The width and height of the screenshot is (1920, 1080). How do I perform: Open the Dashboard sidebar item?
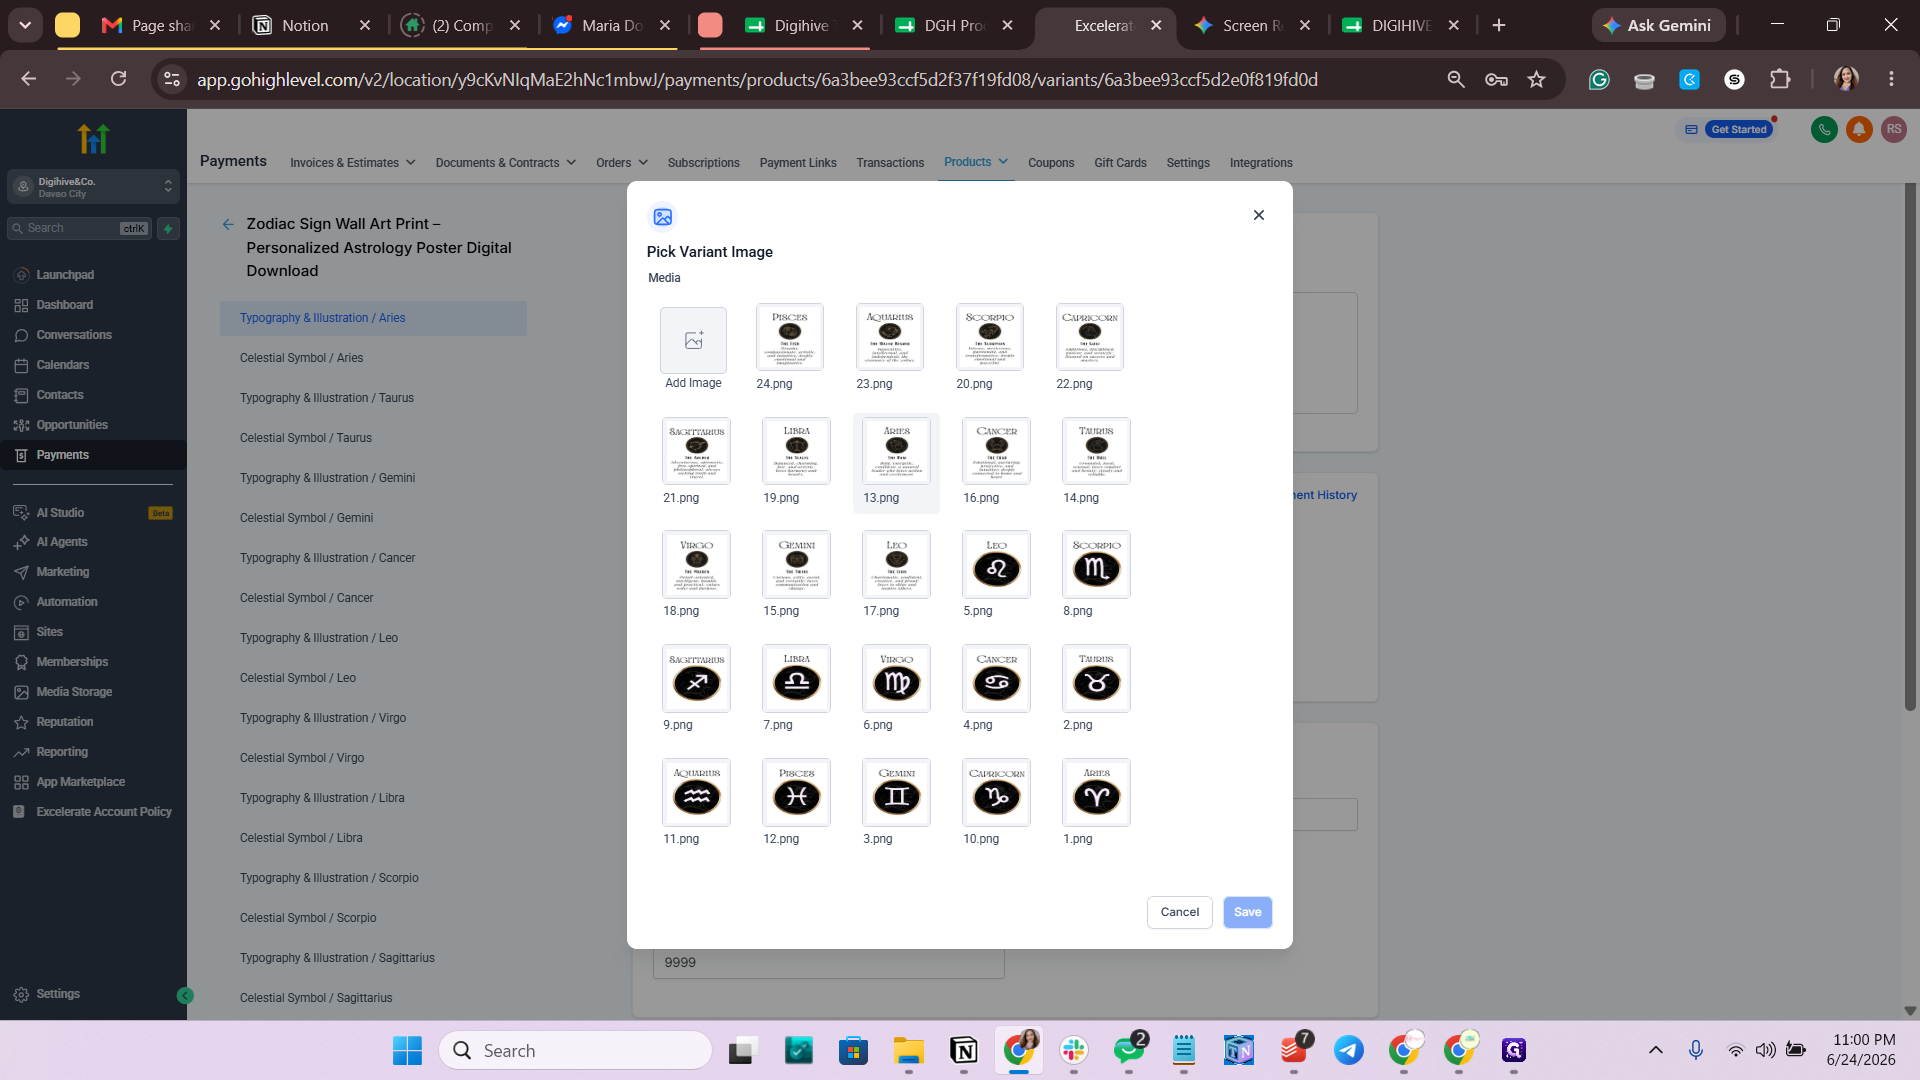pyautogui.click(x=64, y=305)
